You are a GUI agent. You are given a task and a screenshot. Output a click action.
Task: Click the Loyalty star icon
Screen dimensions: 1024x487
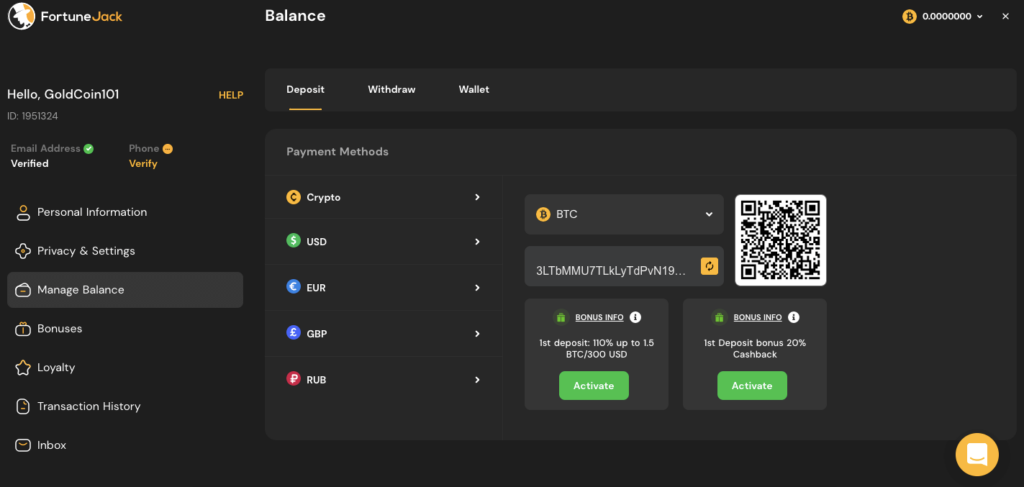pyautogui.click(x=24, y=368)
